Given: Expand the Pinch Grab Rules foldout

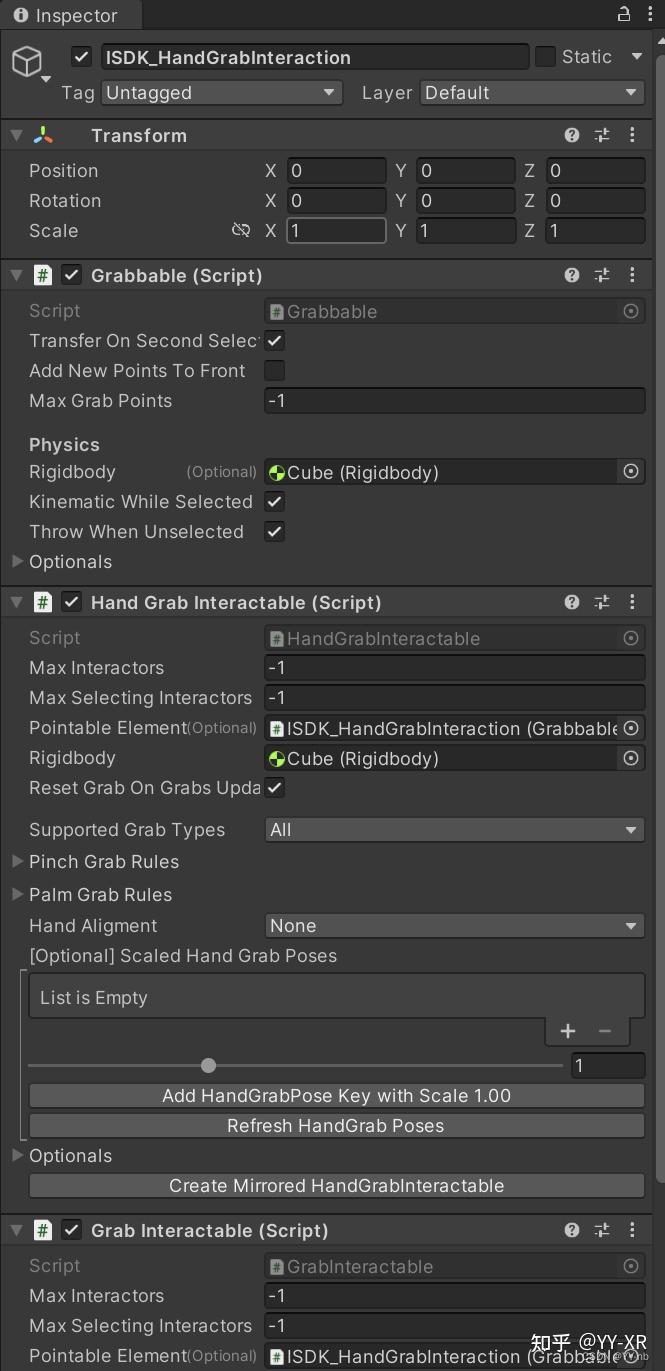Looking at the screenshot, I should (18, 861).
